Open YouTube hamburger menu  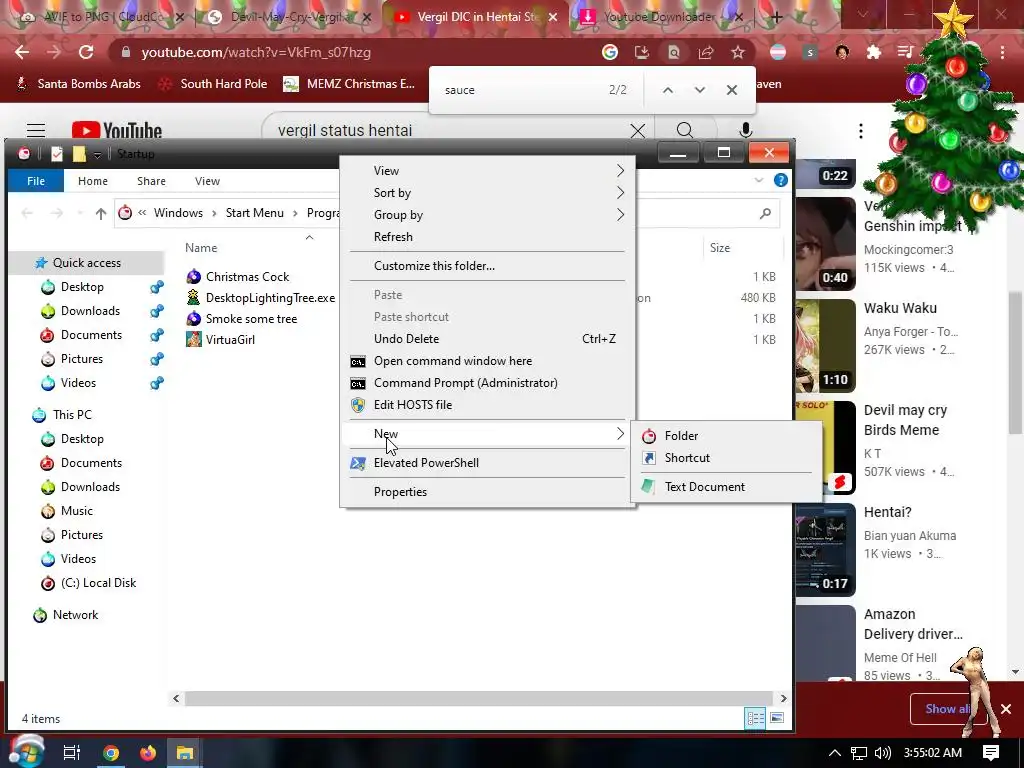[35, 130]
